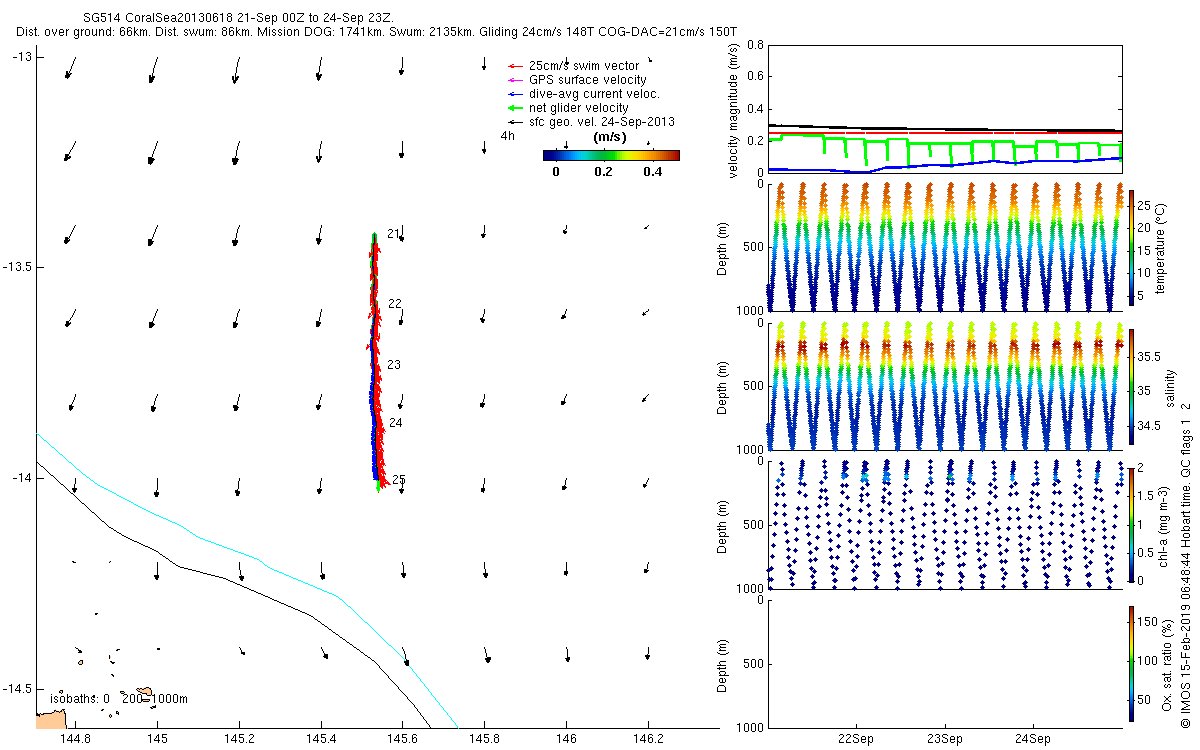Click the chl-a colorbar
Viewport: 1200px width, 750px height.
click(1131, 524)
